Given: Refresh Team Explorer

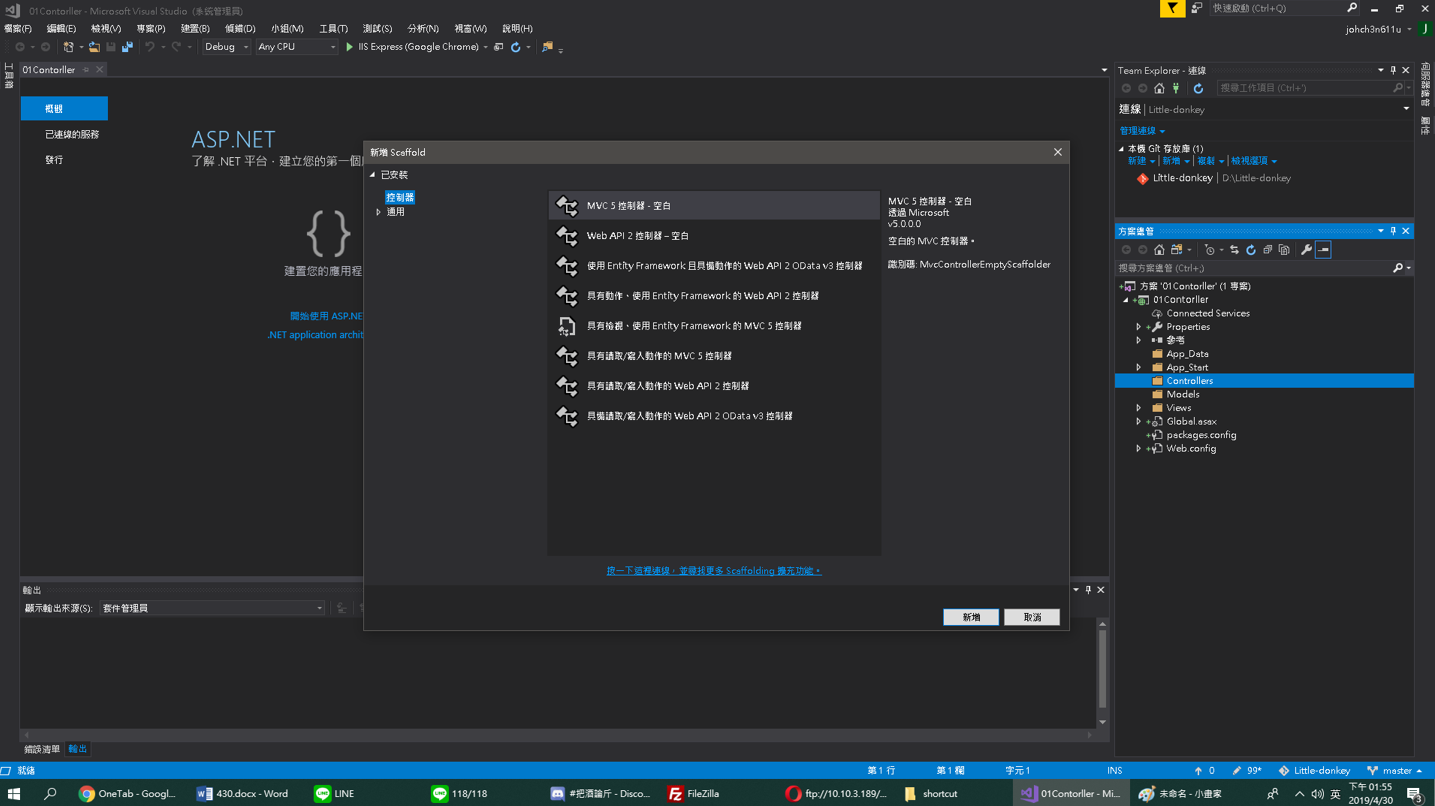Looking at the screenshot, I should tap(1198, 89).
